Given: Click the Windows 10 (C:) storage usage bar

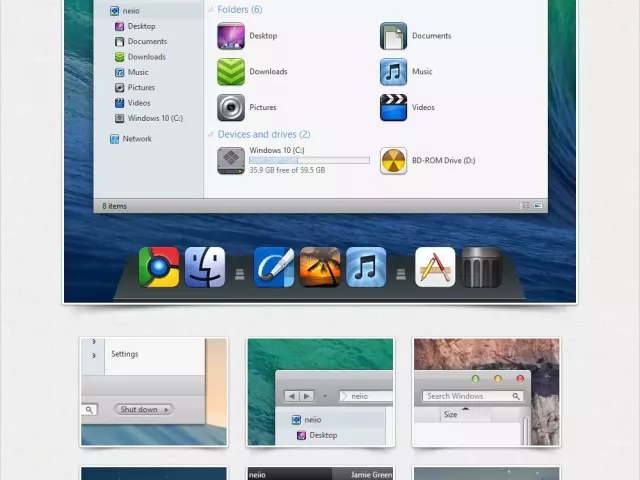Looking at the screenshot, I should click(309, 160).
